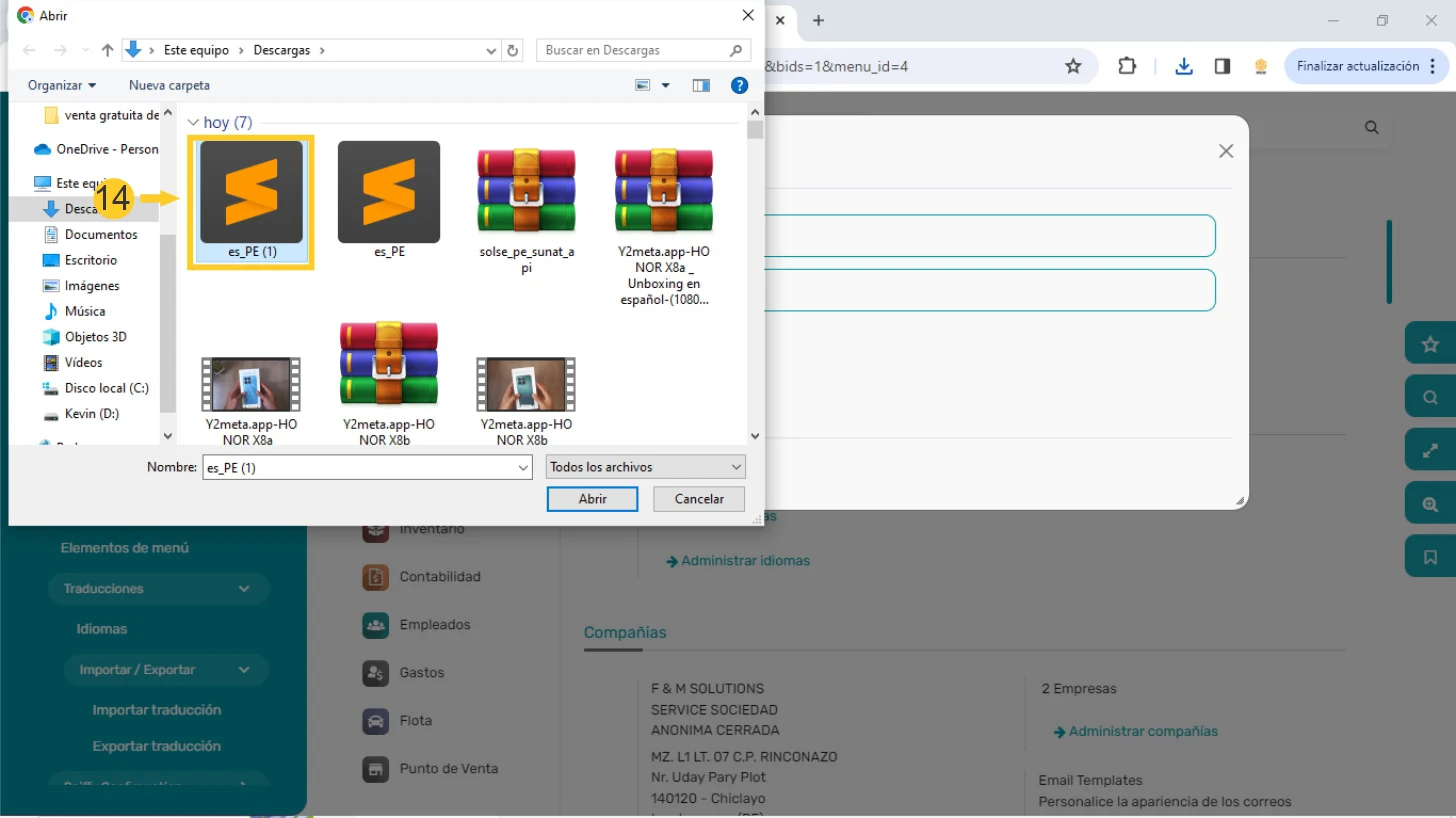Select Documentos in navigation pane

click(101, 234)
